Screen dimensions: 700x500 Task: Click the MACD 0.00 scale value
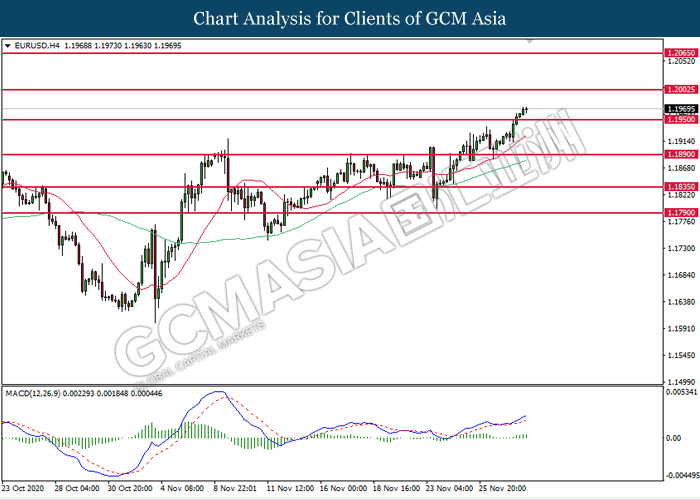[674, 438]
